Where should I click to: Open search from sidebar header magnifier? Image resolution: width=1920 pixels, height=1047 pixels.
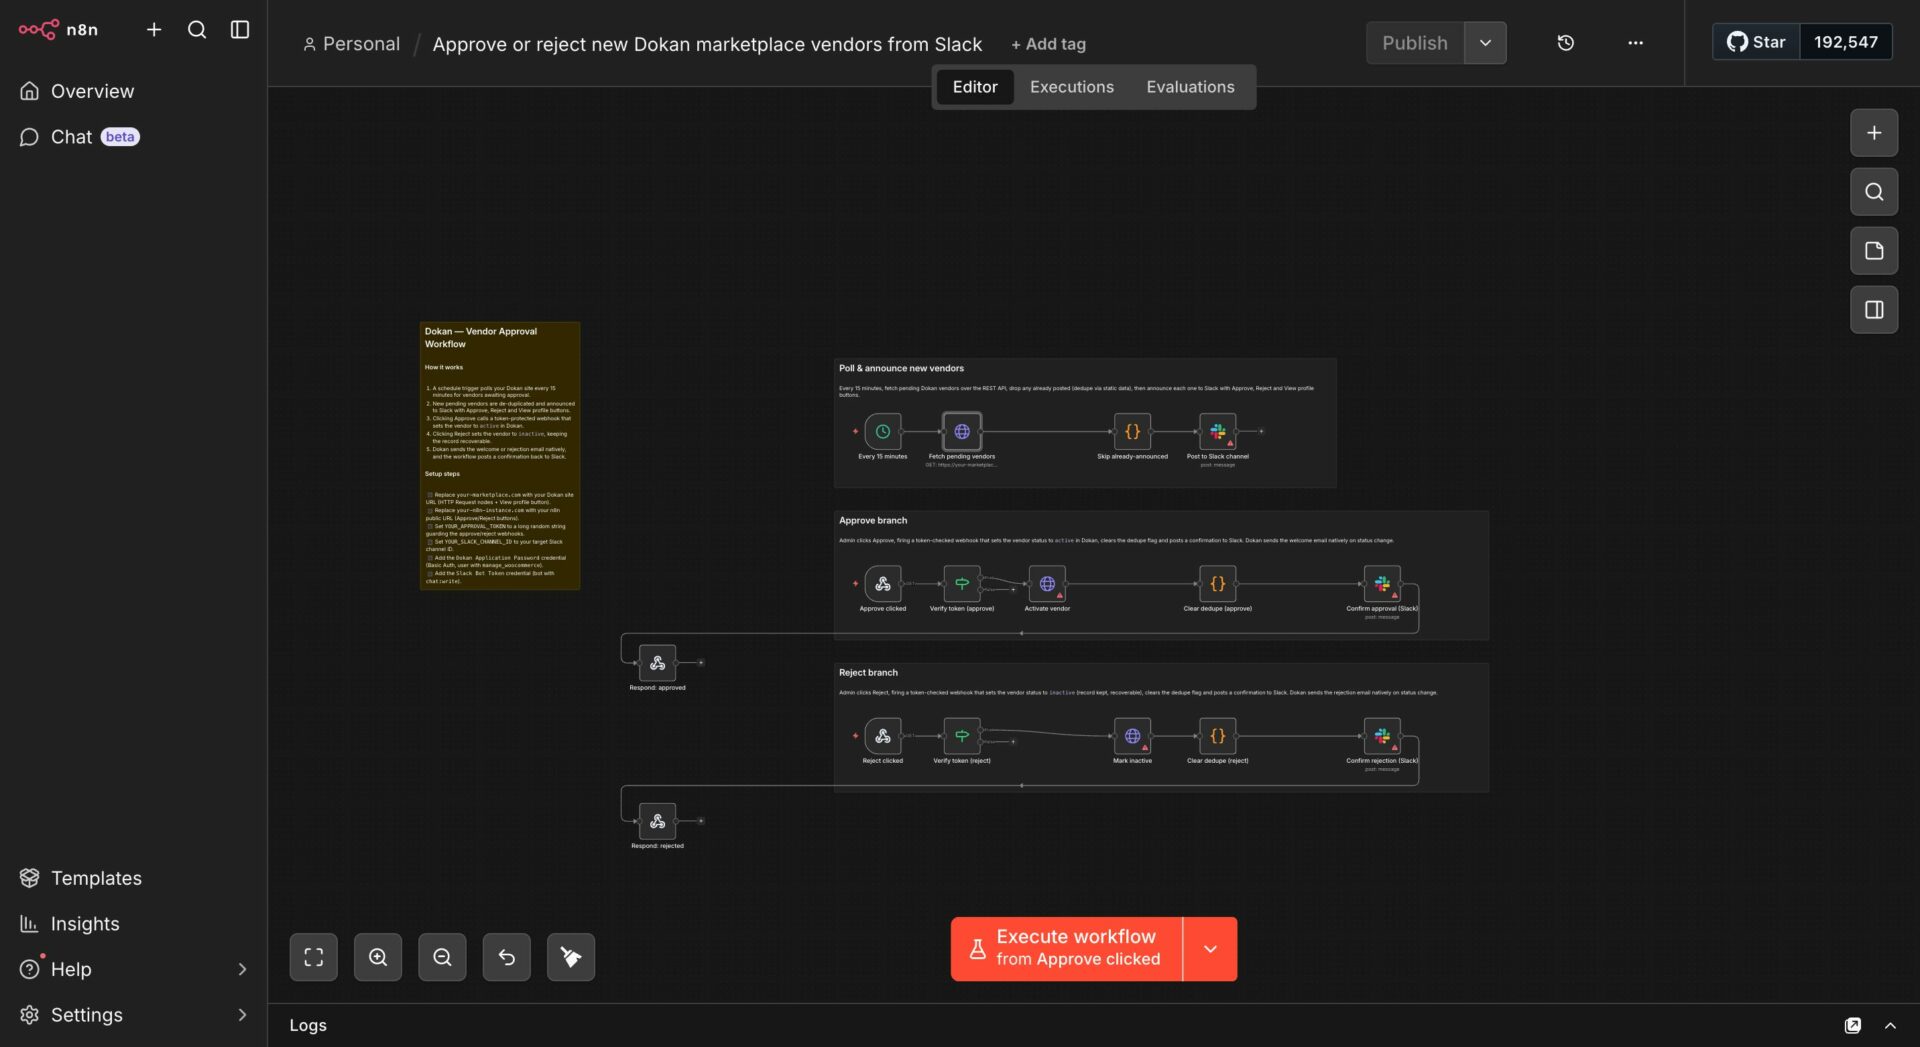click(x=197, y=30)
